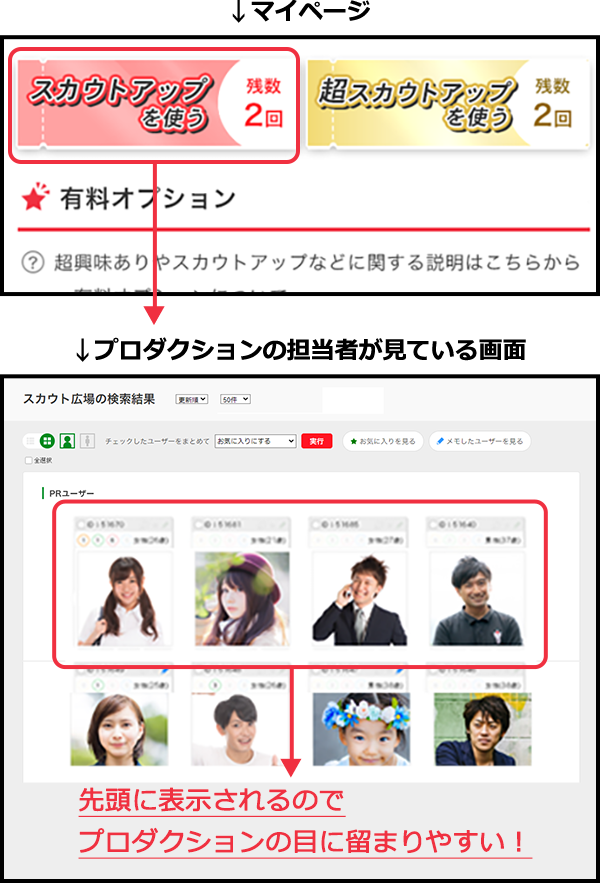Open photo of man in navy jacket
600x883 pixels.
(x=483, y=729)
